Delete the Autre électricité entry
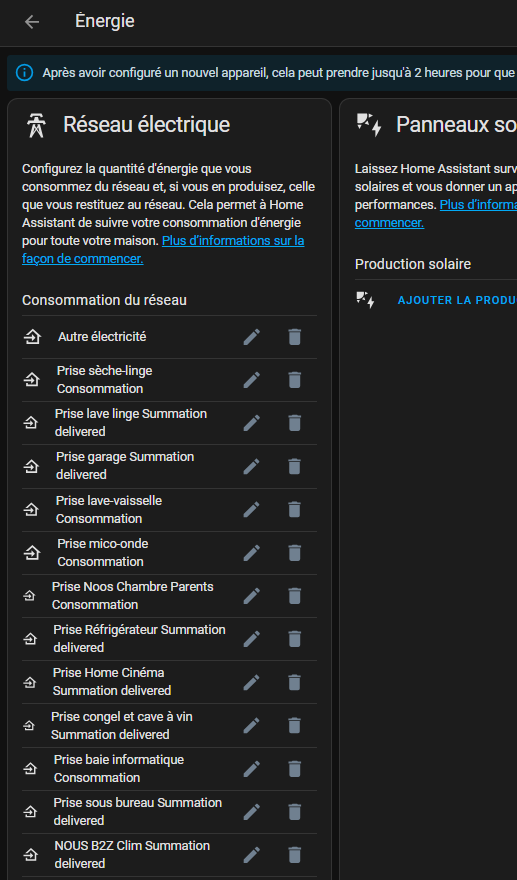 295,337
